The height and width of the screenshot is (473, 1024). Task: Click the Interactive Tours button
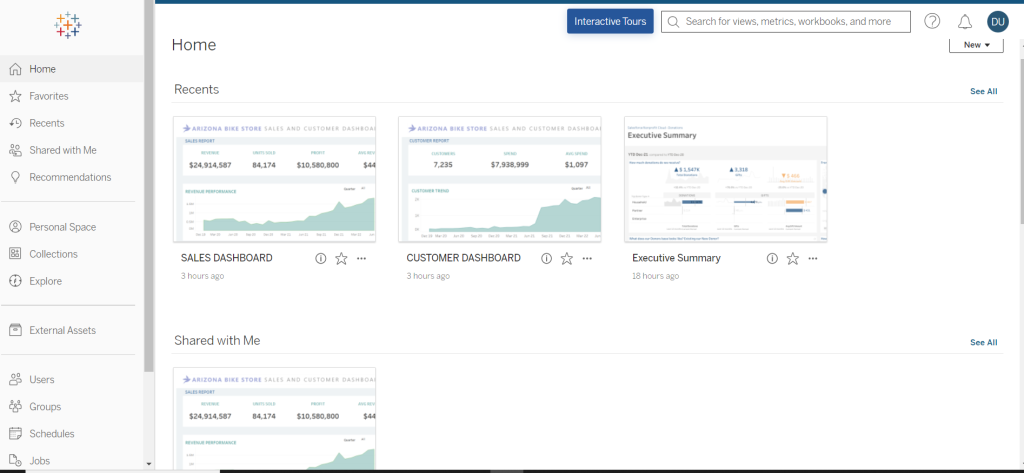[610, 21]
